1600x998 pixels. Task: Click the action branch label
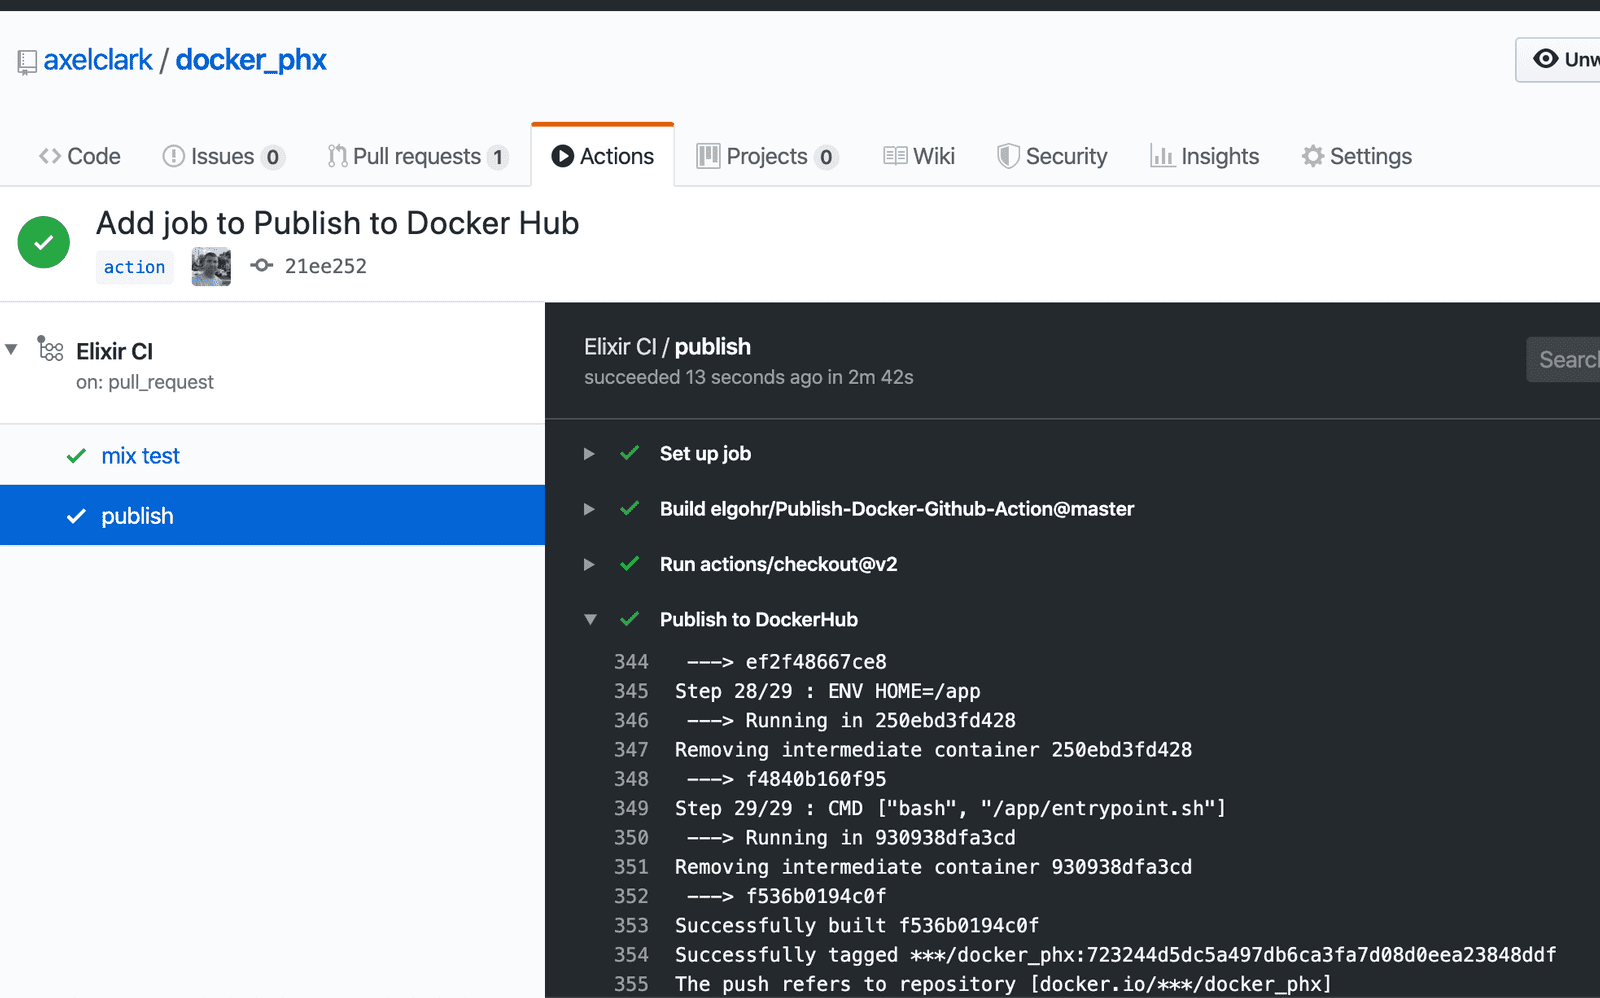pos(134,267)
